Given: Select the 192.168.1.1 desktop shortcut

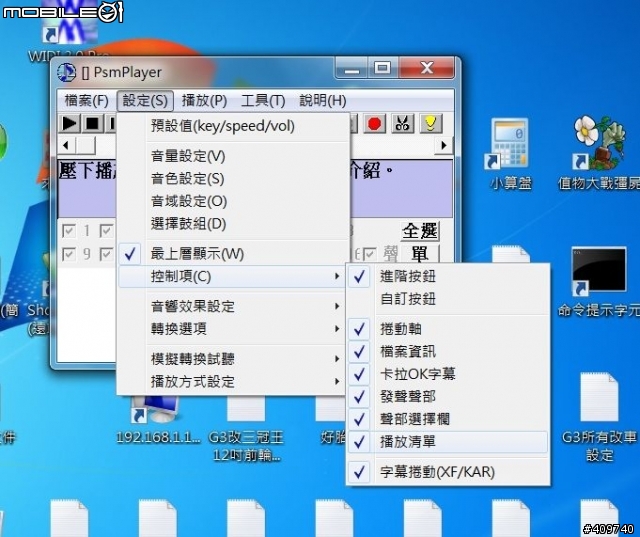Looking at the screenshot, I should coord(158,420).
